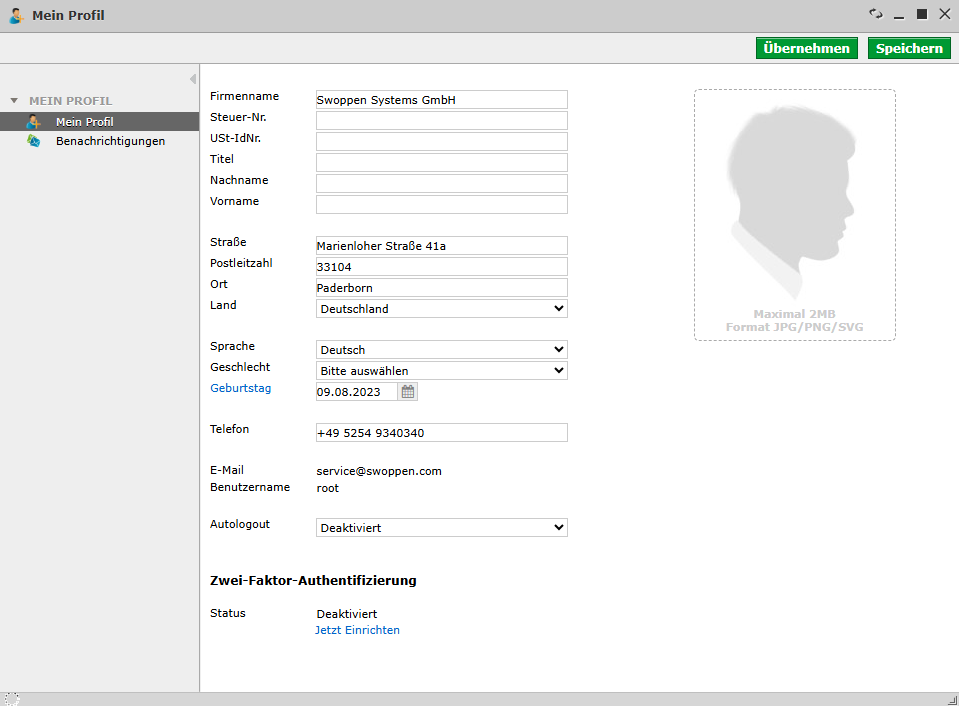Image resolution: width=959 pixels, height=706 pixels.
Task: Click the Übernehmen button
Action: coord(806,47)
